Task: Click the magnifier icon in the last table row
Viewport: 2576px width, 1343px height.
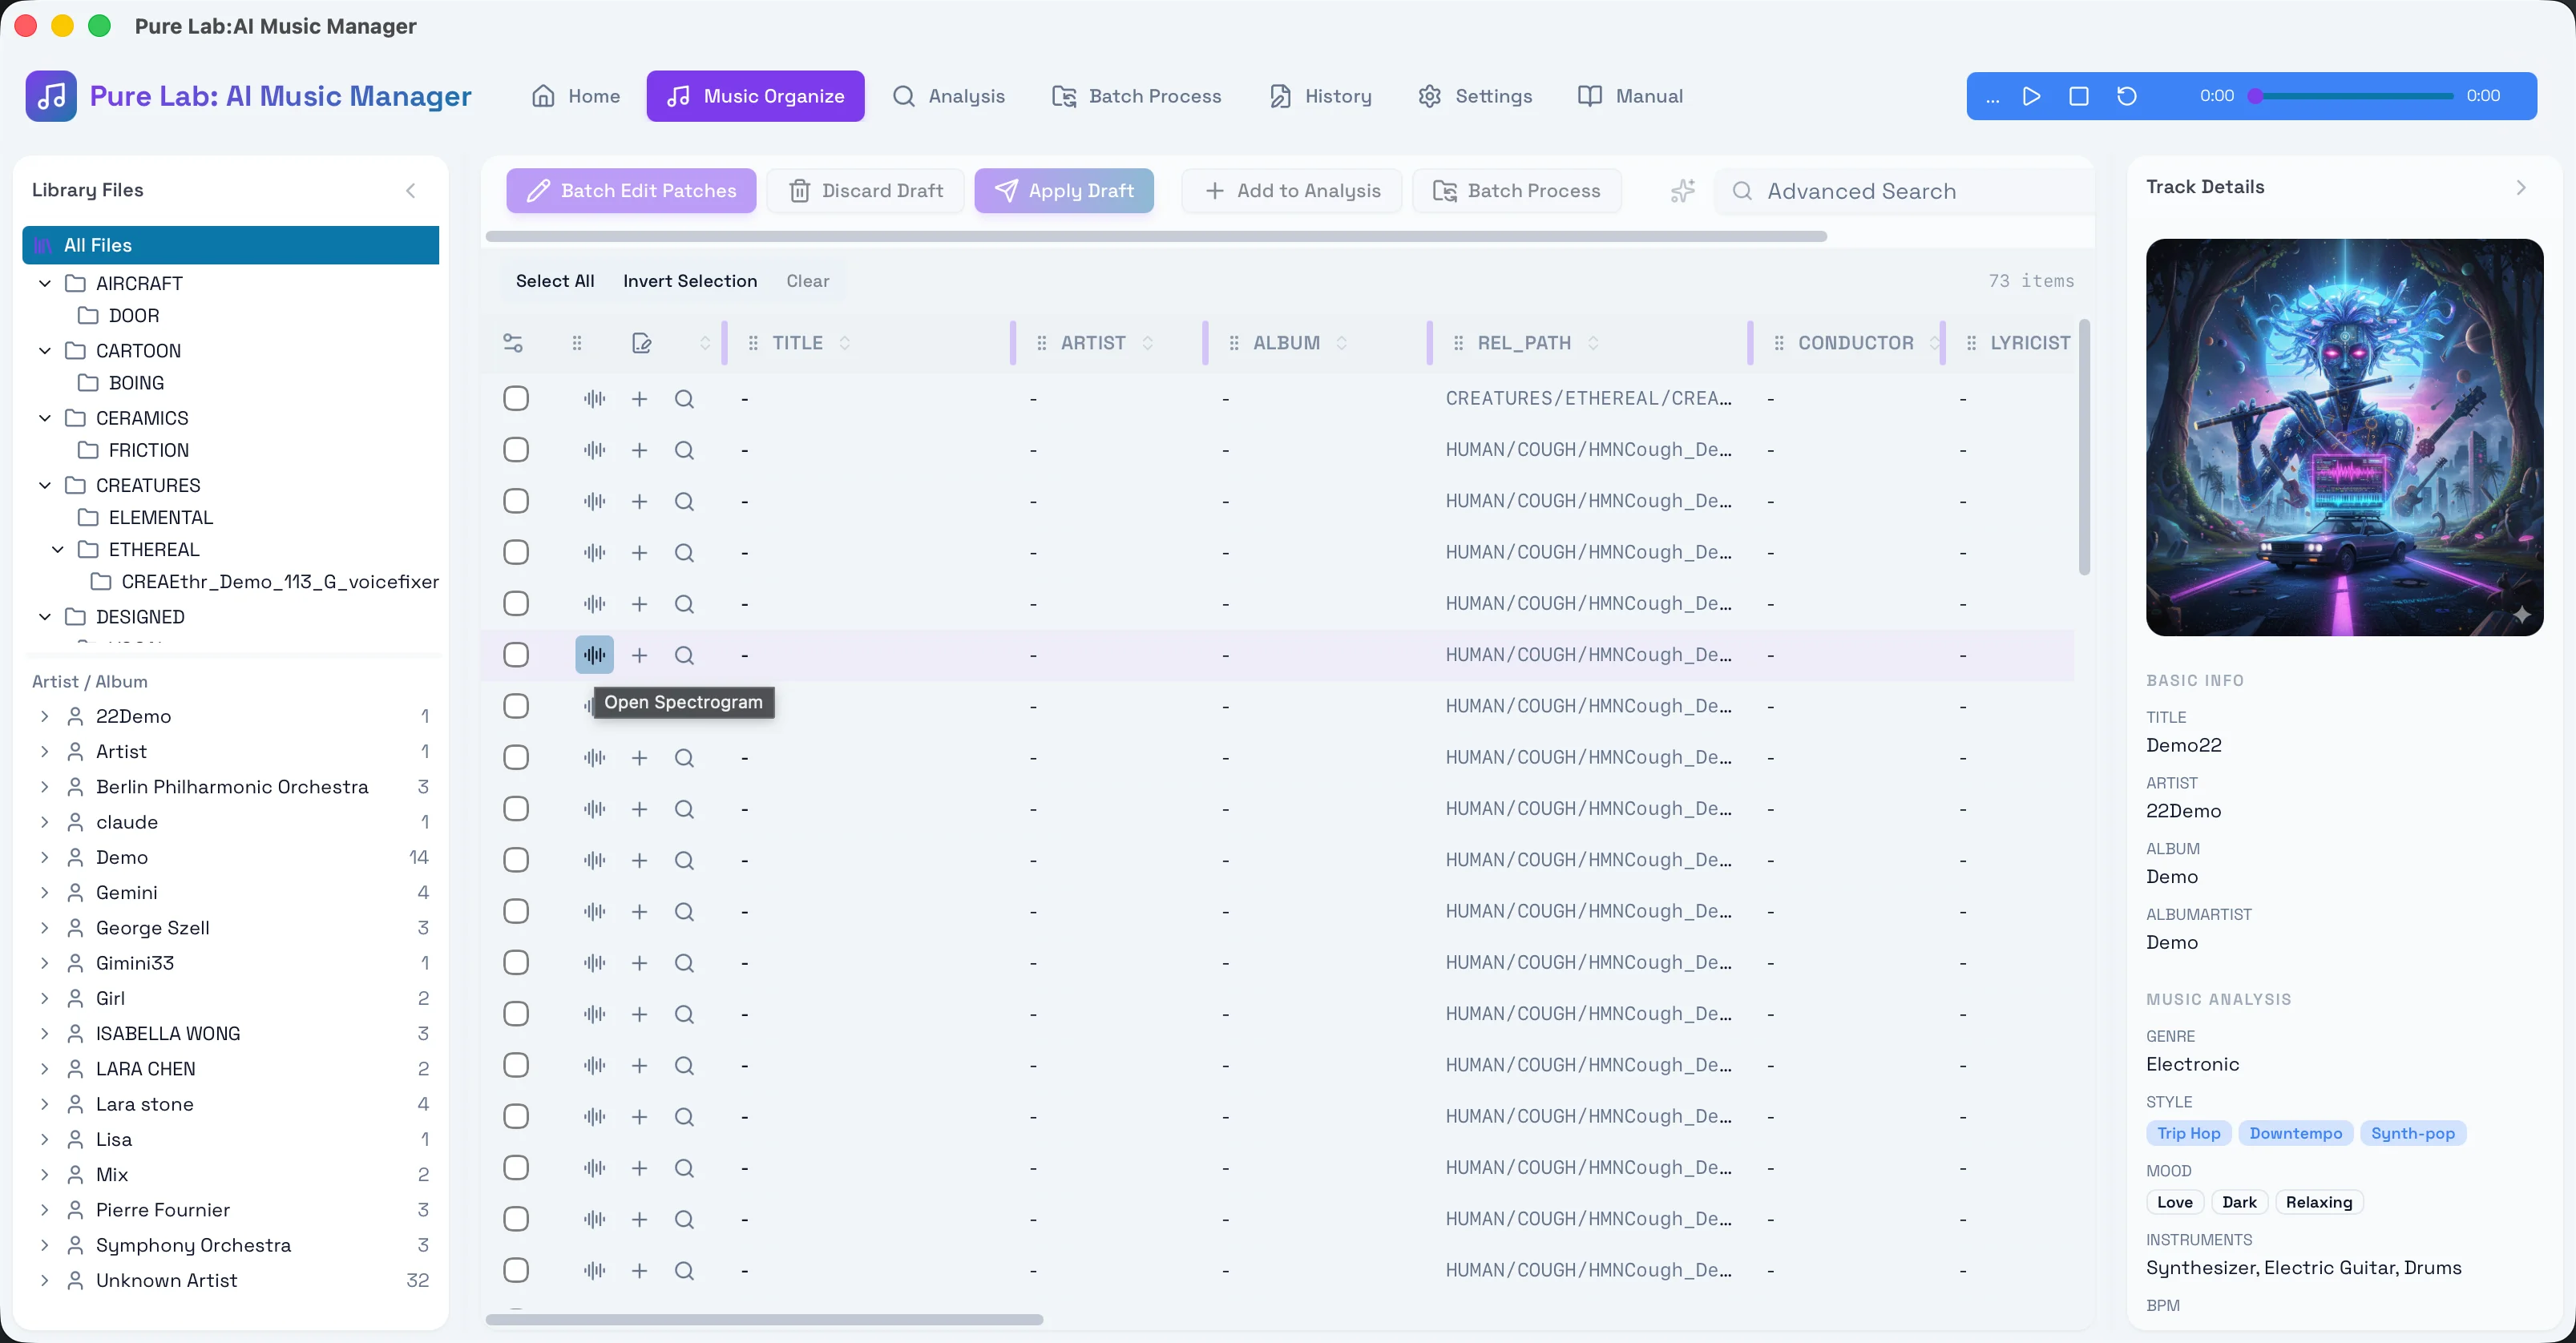Action: click(x=684, y=1270)
